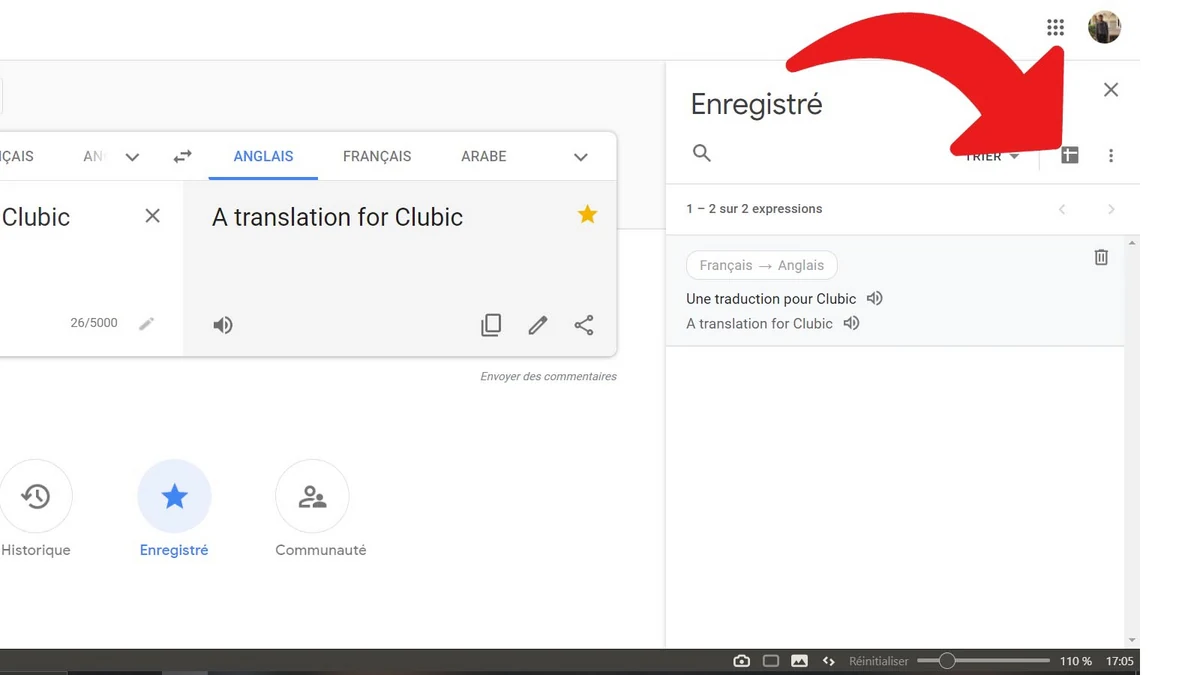
Task: Click the 17:05 clock
Action: pos(1120,661)
